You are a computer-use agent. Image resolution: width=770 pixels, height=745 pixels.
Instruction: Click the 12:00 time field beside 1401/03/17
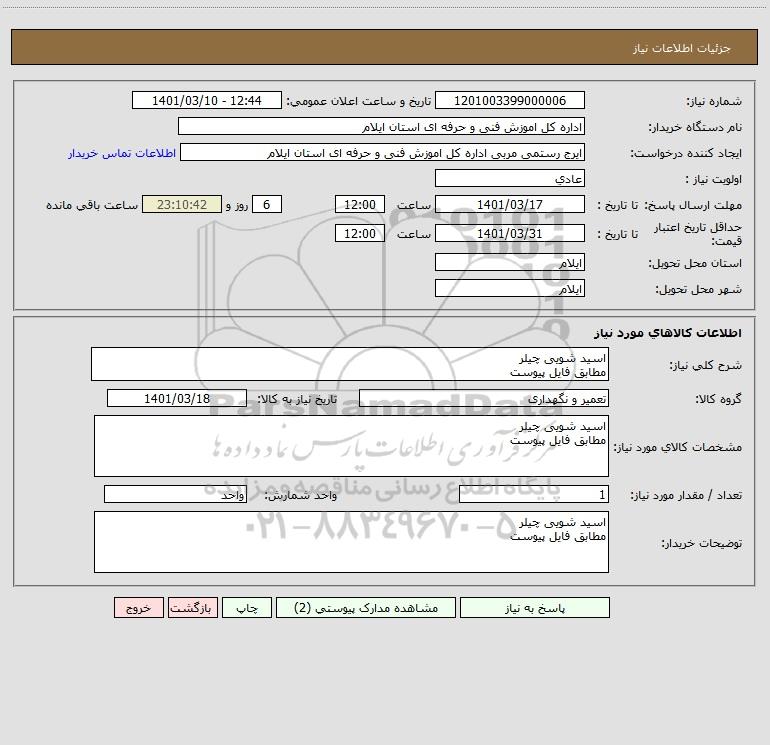359,204
